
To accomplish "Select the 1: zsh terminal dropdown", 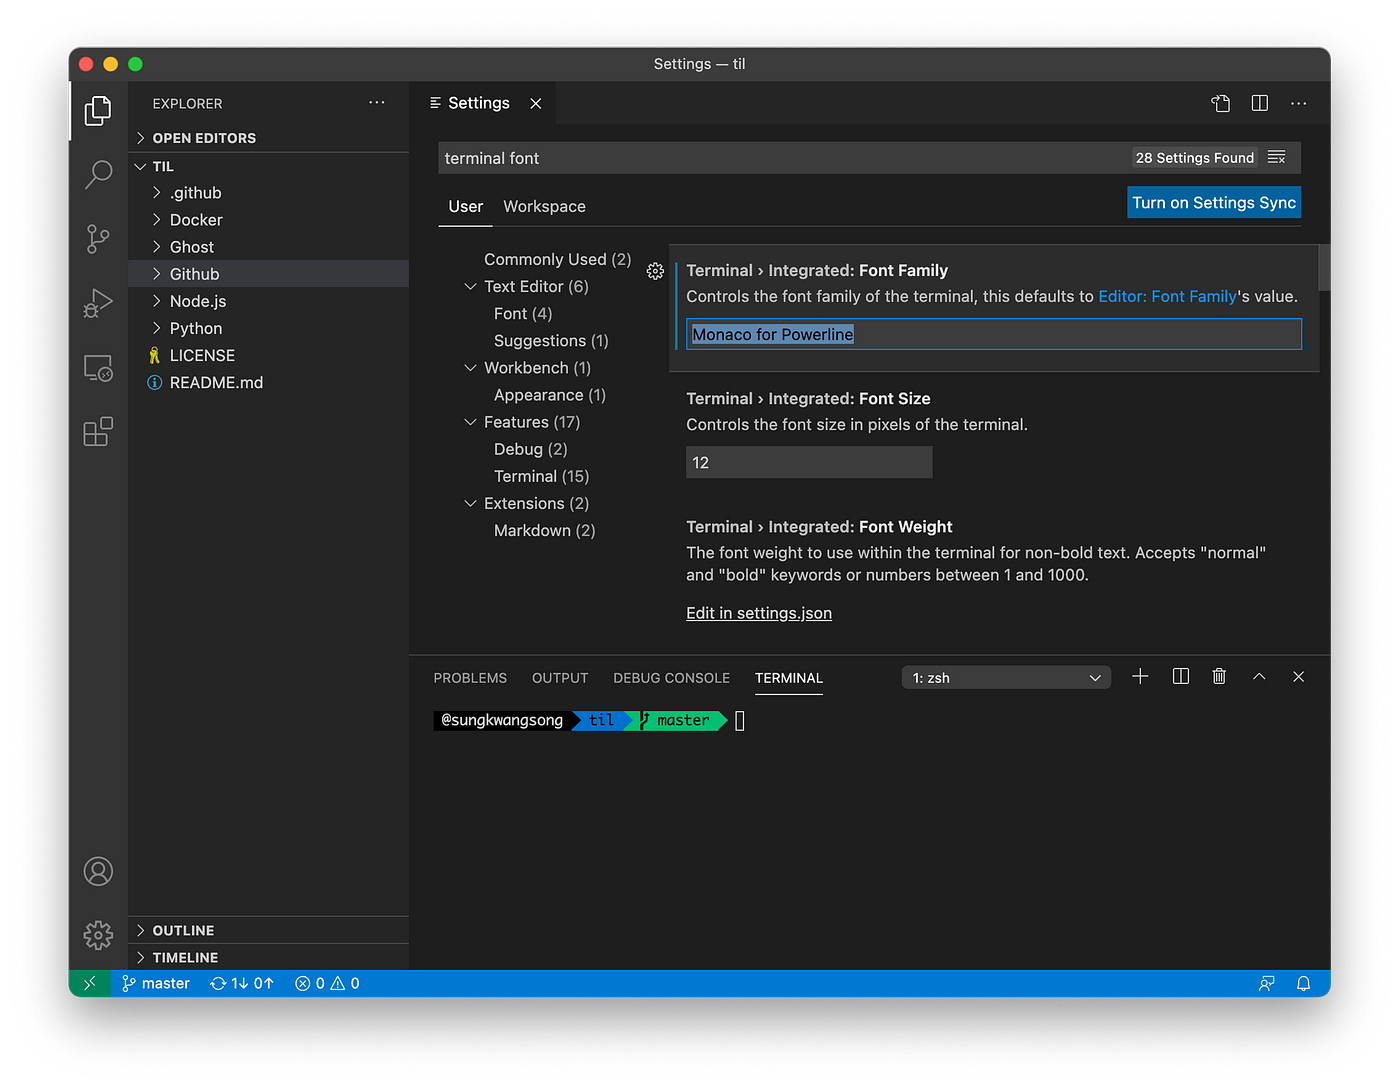I will (x=1006, y=678).
